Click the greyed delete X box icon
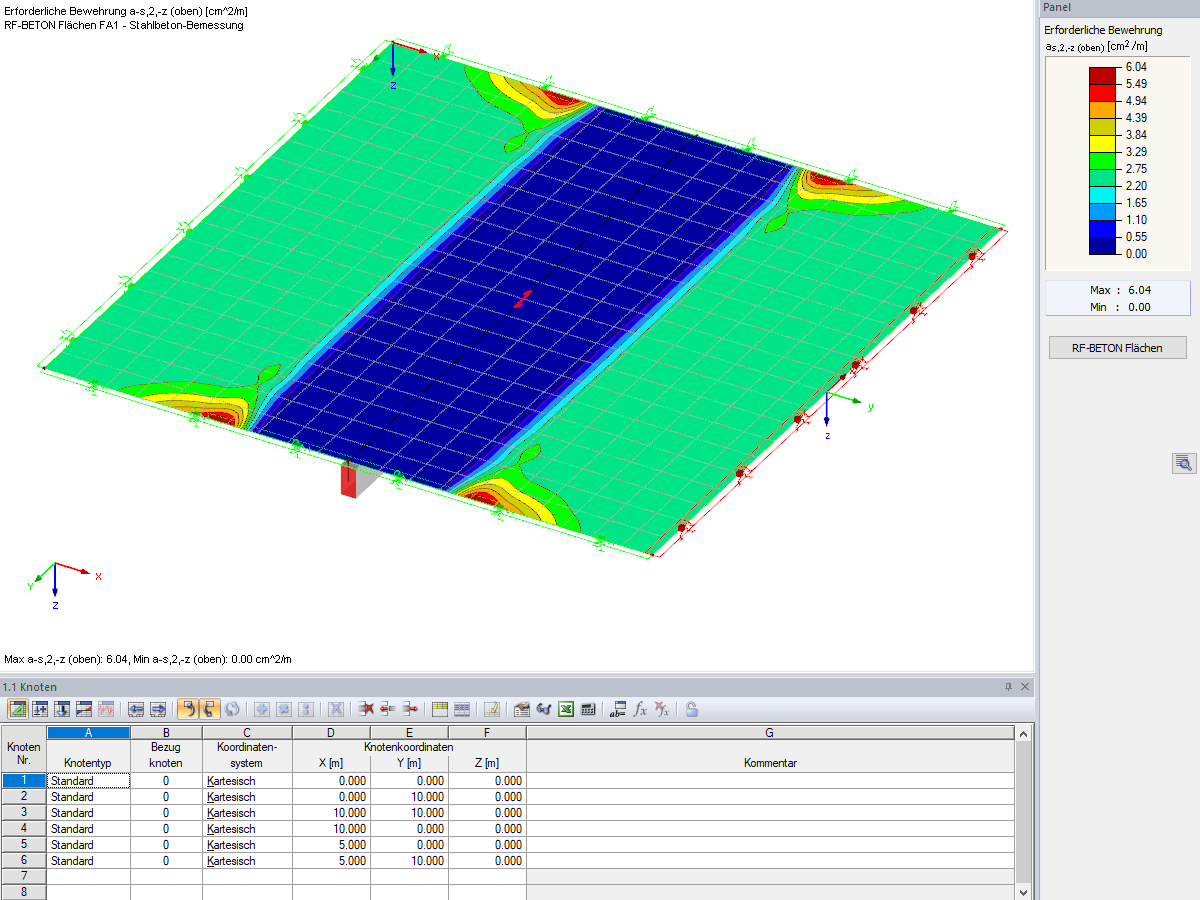Viewport: 1200px width, 900px height. pyautogui.click(x=337, y=709)
